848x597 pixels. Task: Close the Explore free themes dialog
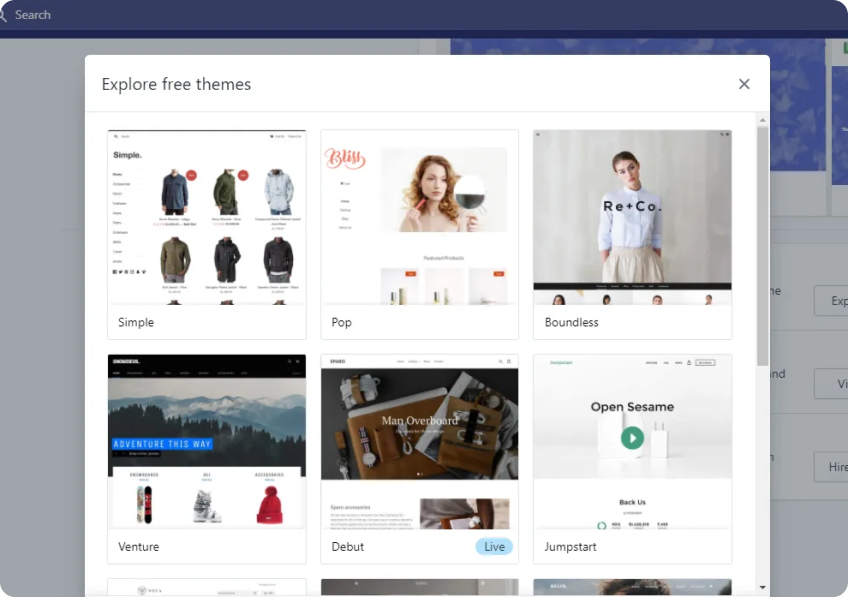point(744,84)
